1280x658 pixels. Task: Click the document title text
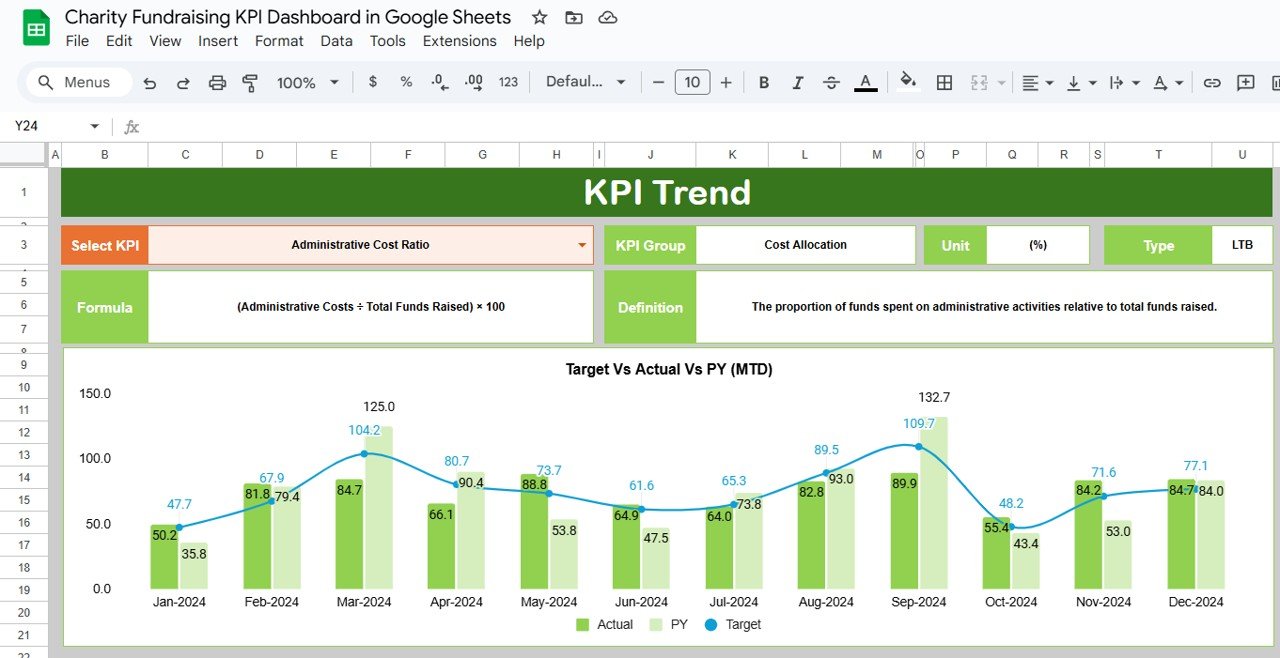(x=288, y=17)
